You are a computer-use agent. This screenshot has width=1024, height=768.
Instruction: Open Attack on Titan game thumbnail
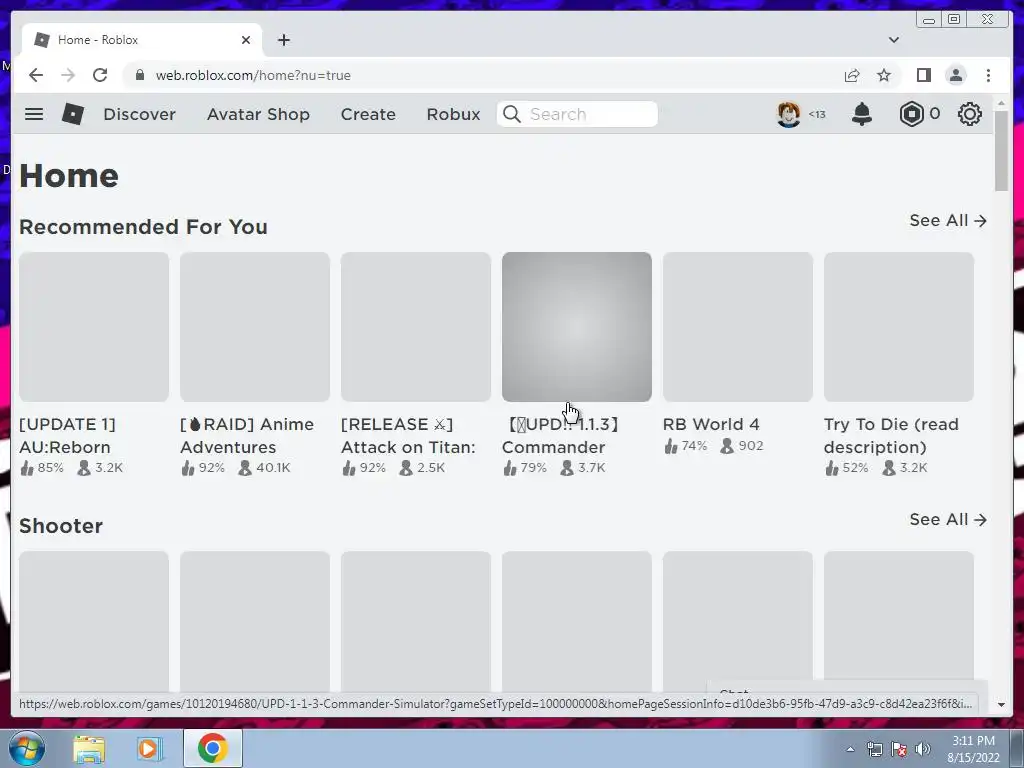click(416, 327)
